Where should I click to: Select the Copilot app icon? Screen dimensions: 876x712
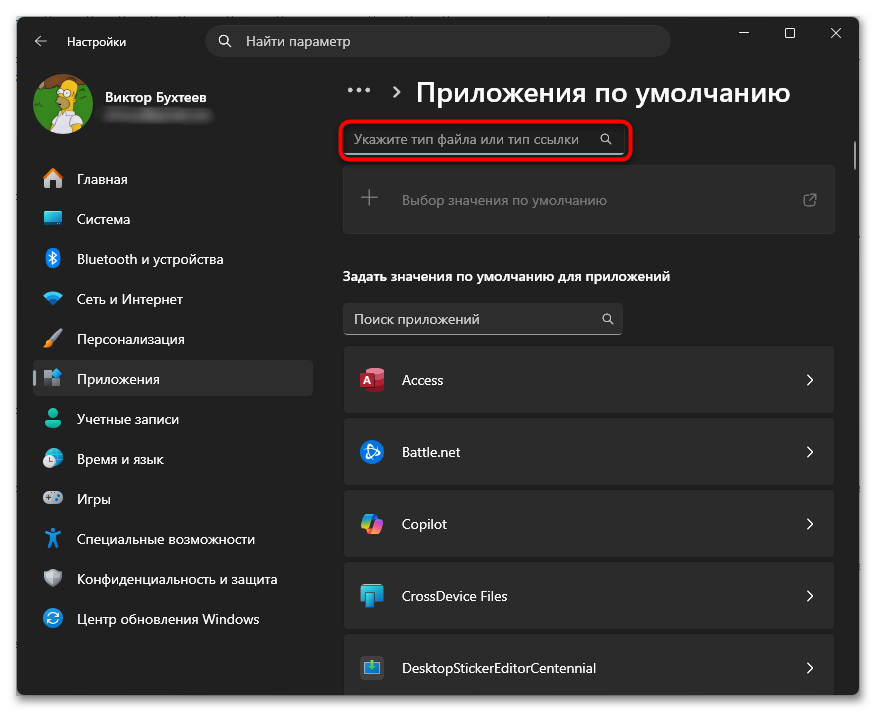coord(372,524)
